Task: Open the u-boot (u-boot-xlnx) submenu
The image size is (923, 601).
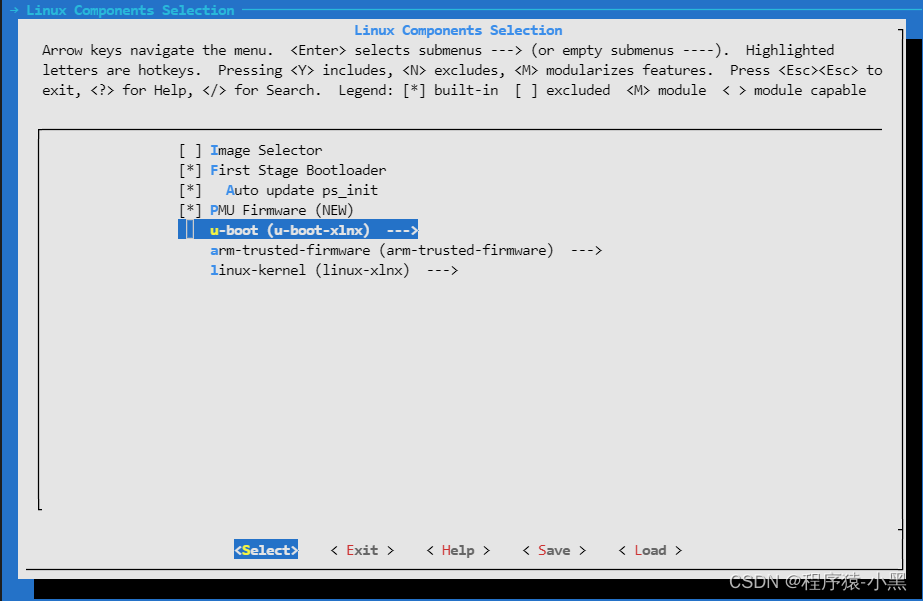Action: coord(298,230)
